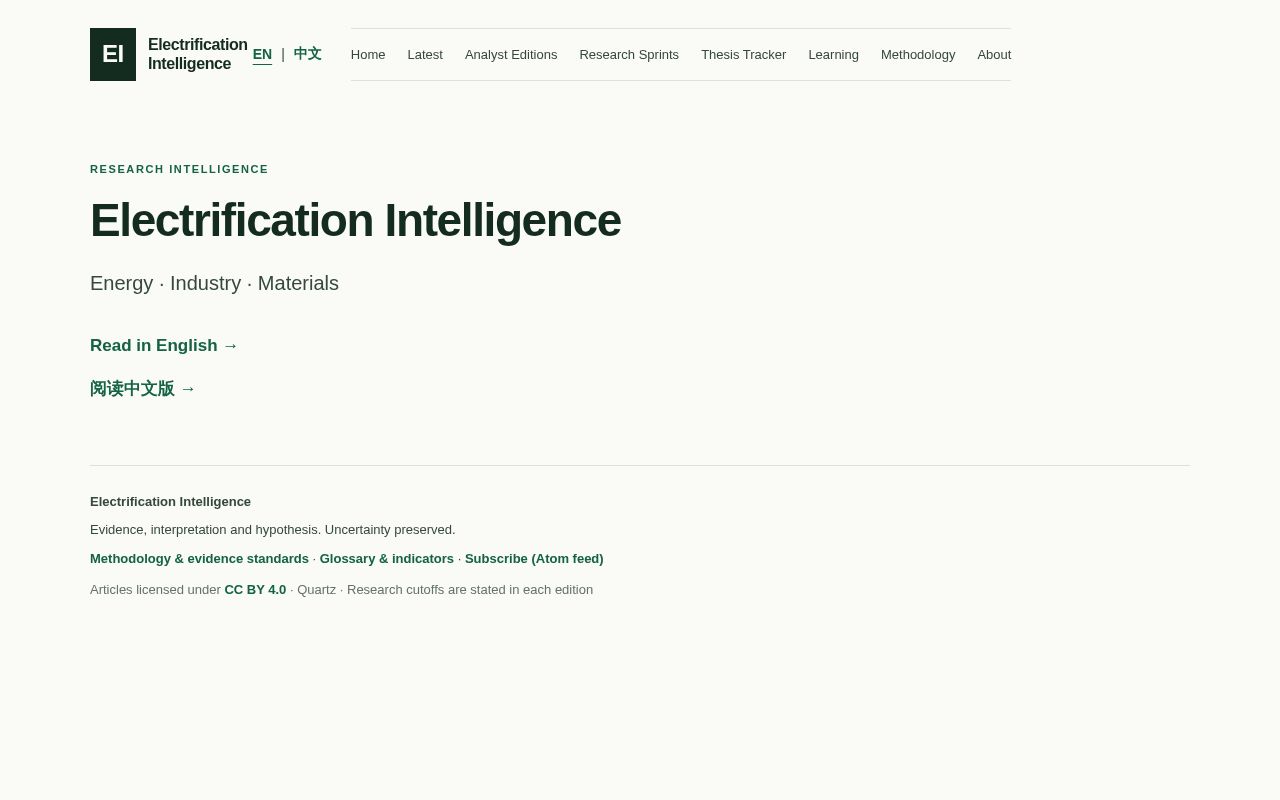Click the 'Evidence, interpretation and hypothesis' footer text
This screenshot has height=800, width=1280.
[x=273, y=530]
